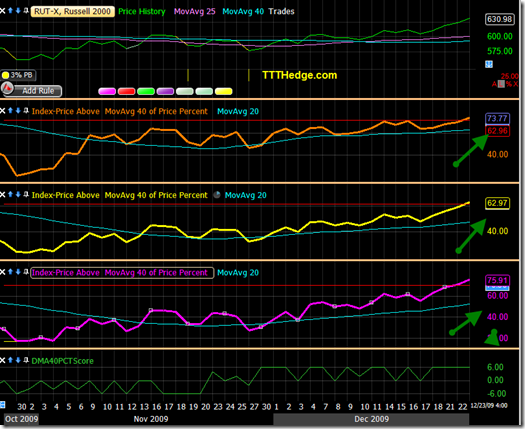Pin the yellow Index-Price Above pane
The image size is (525, 429).
26,195
